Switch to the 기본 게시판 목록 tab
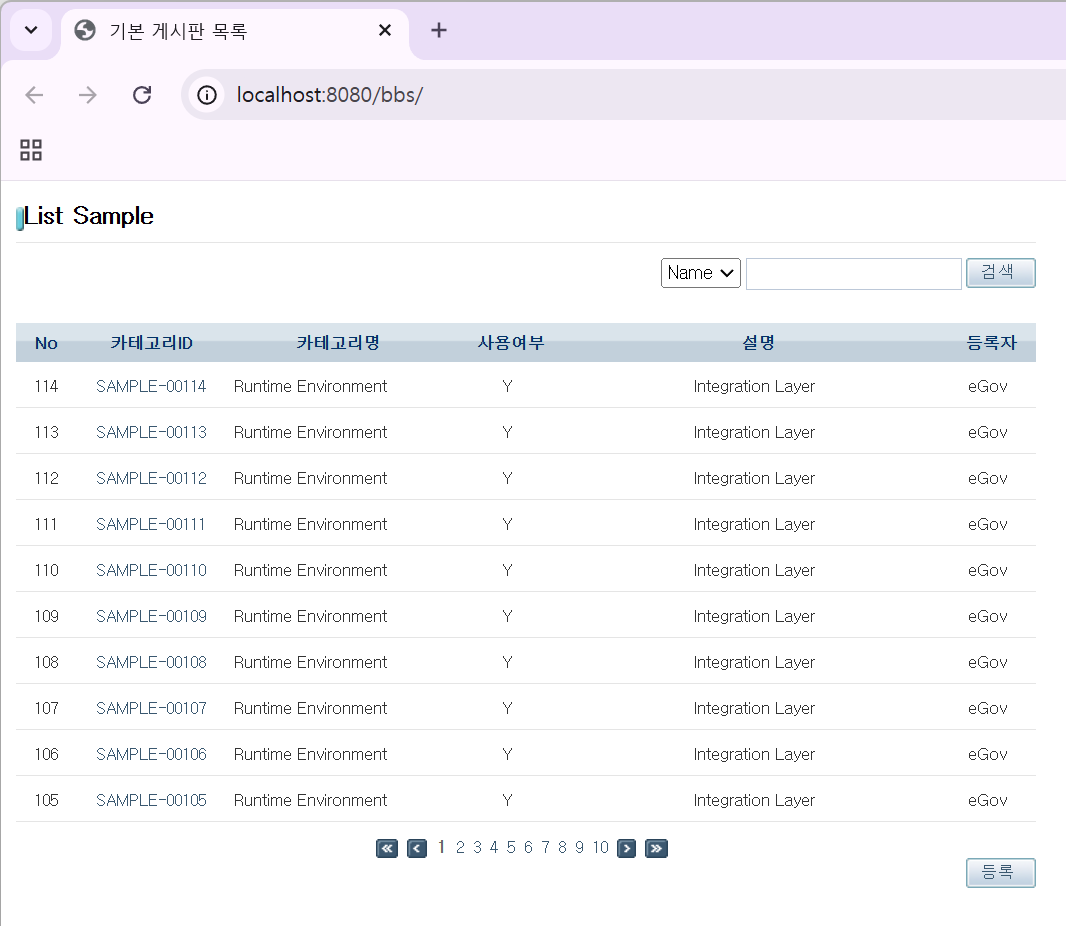Screen dimensions: 1066x926 point(200,31)
